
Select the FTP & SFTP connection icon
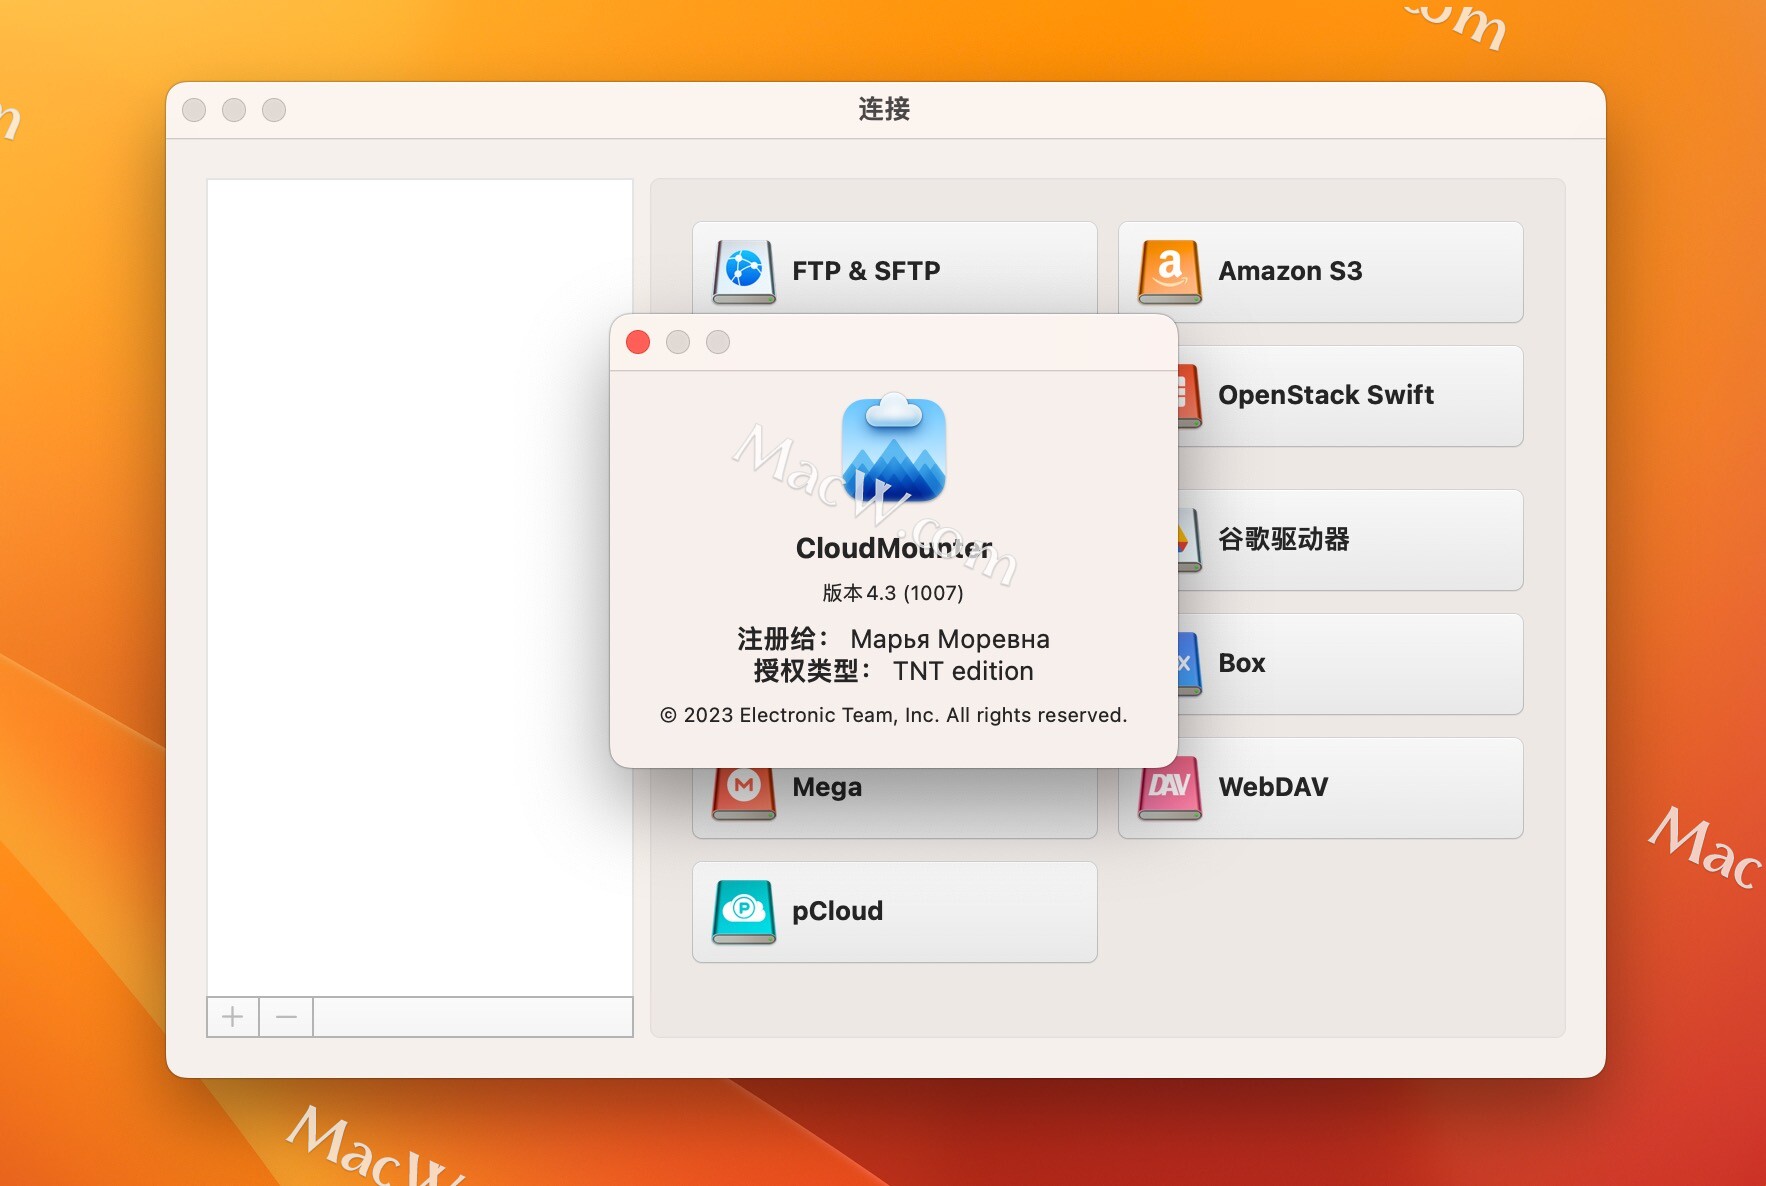pyautogui.click(x=742, y=271)
